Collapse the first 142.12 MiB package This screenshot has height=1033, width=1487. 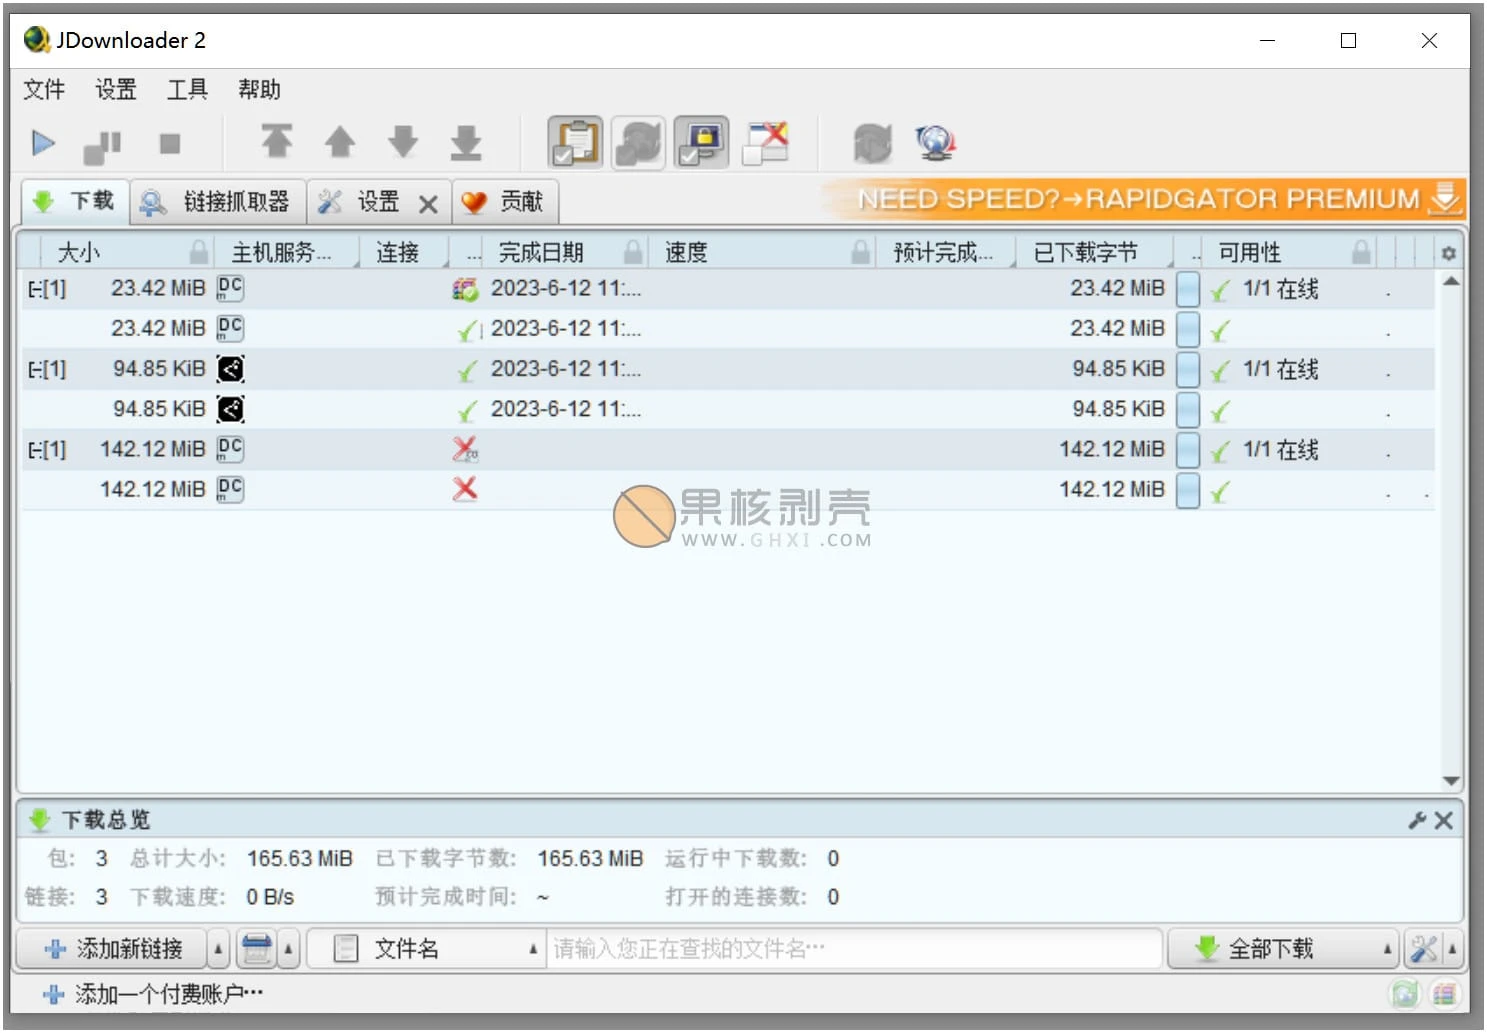(x=35, y=448)
